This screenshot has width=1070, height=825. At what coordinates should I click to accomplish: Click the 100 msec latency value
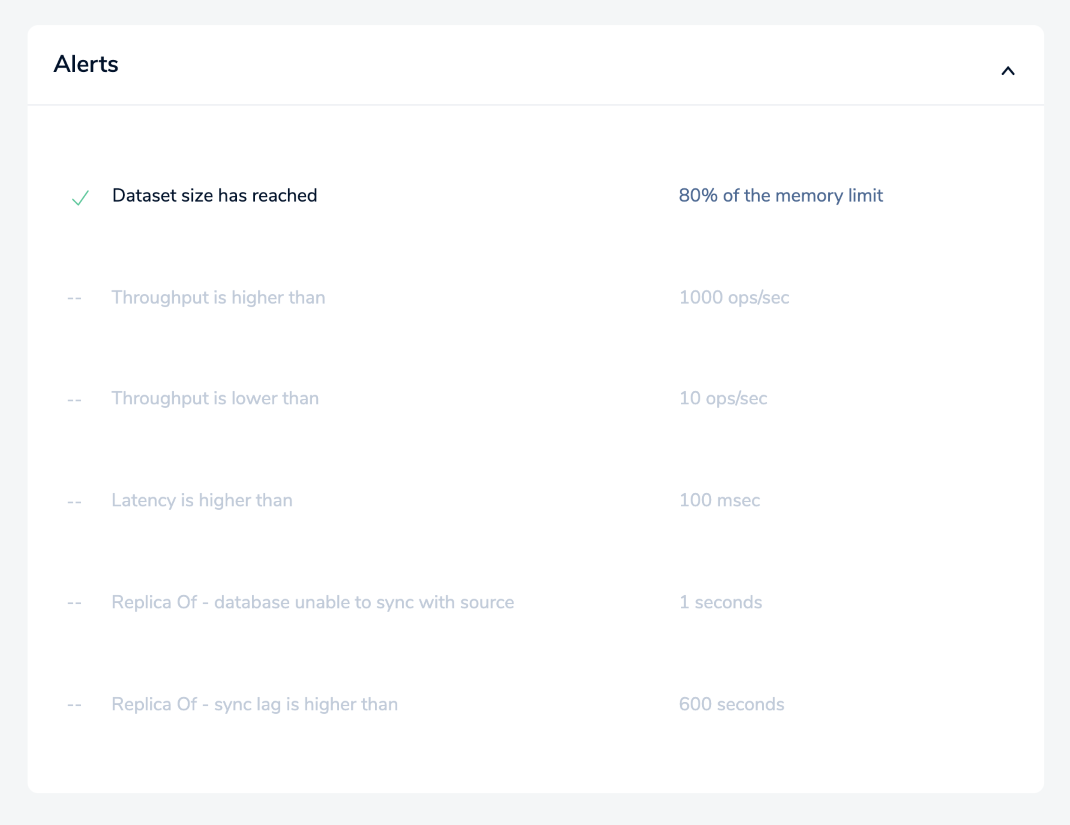[x=719, y=501]
